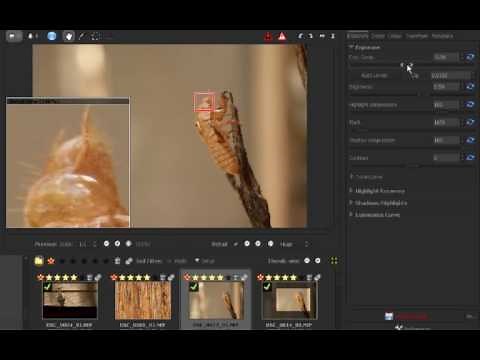Zoom in the preview
This screenshot has width=480, height=360.
[117, 244]
